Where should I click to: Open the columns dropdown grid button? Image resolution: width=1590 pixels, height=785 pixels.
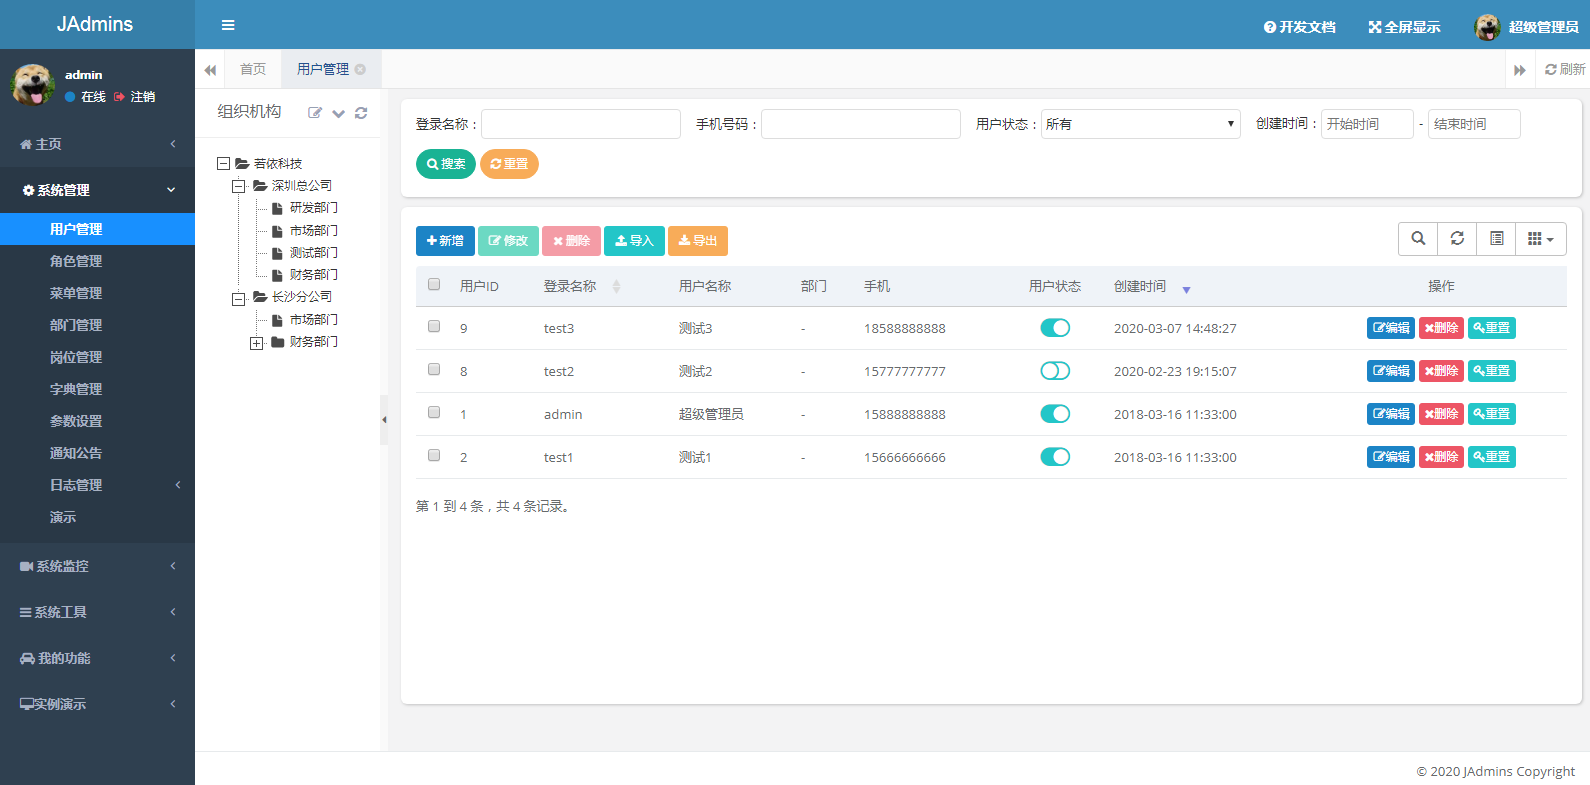click(1540, 239)
